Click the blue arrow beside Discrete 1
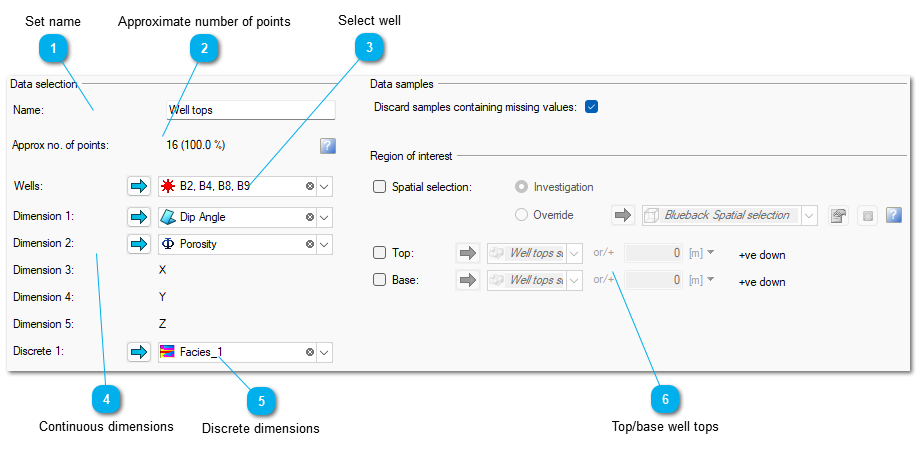Image resolution: width=919 pixels, height=452 pixels. (139, 352)
